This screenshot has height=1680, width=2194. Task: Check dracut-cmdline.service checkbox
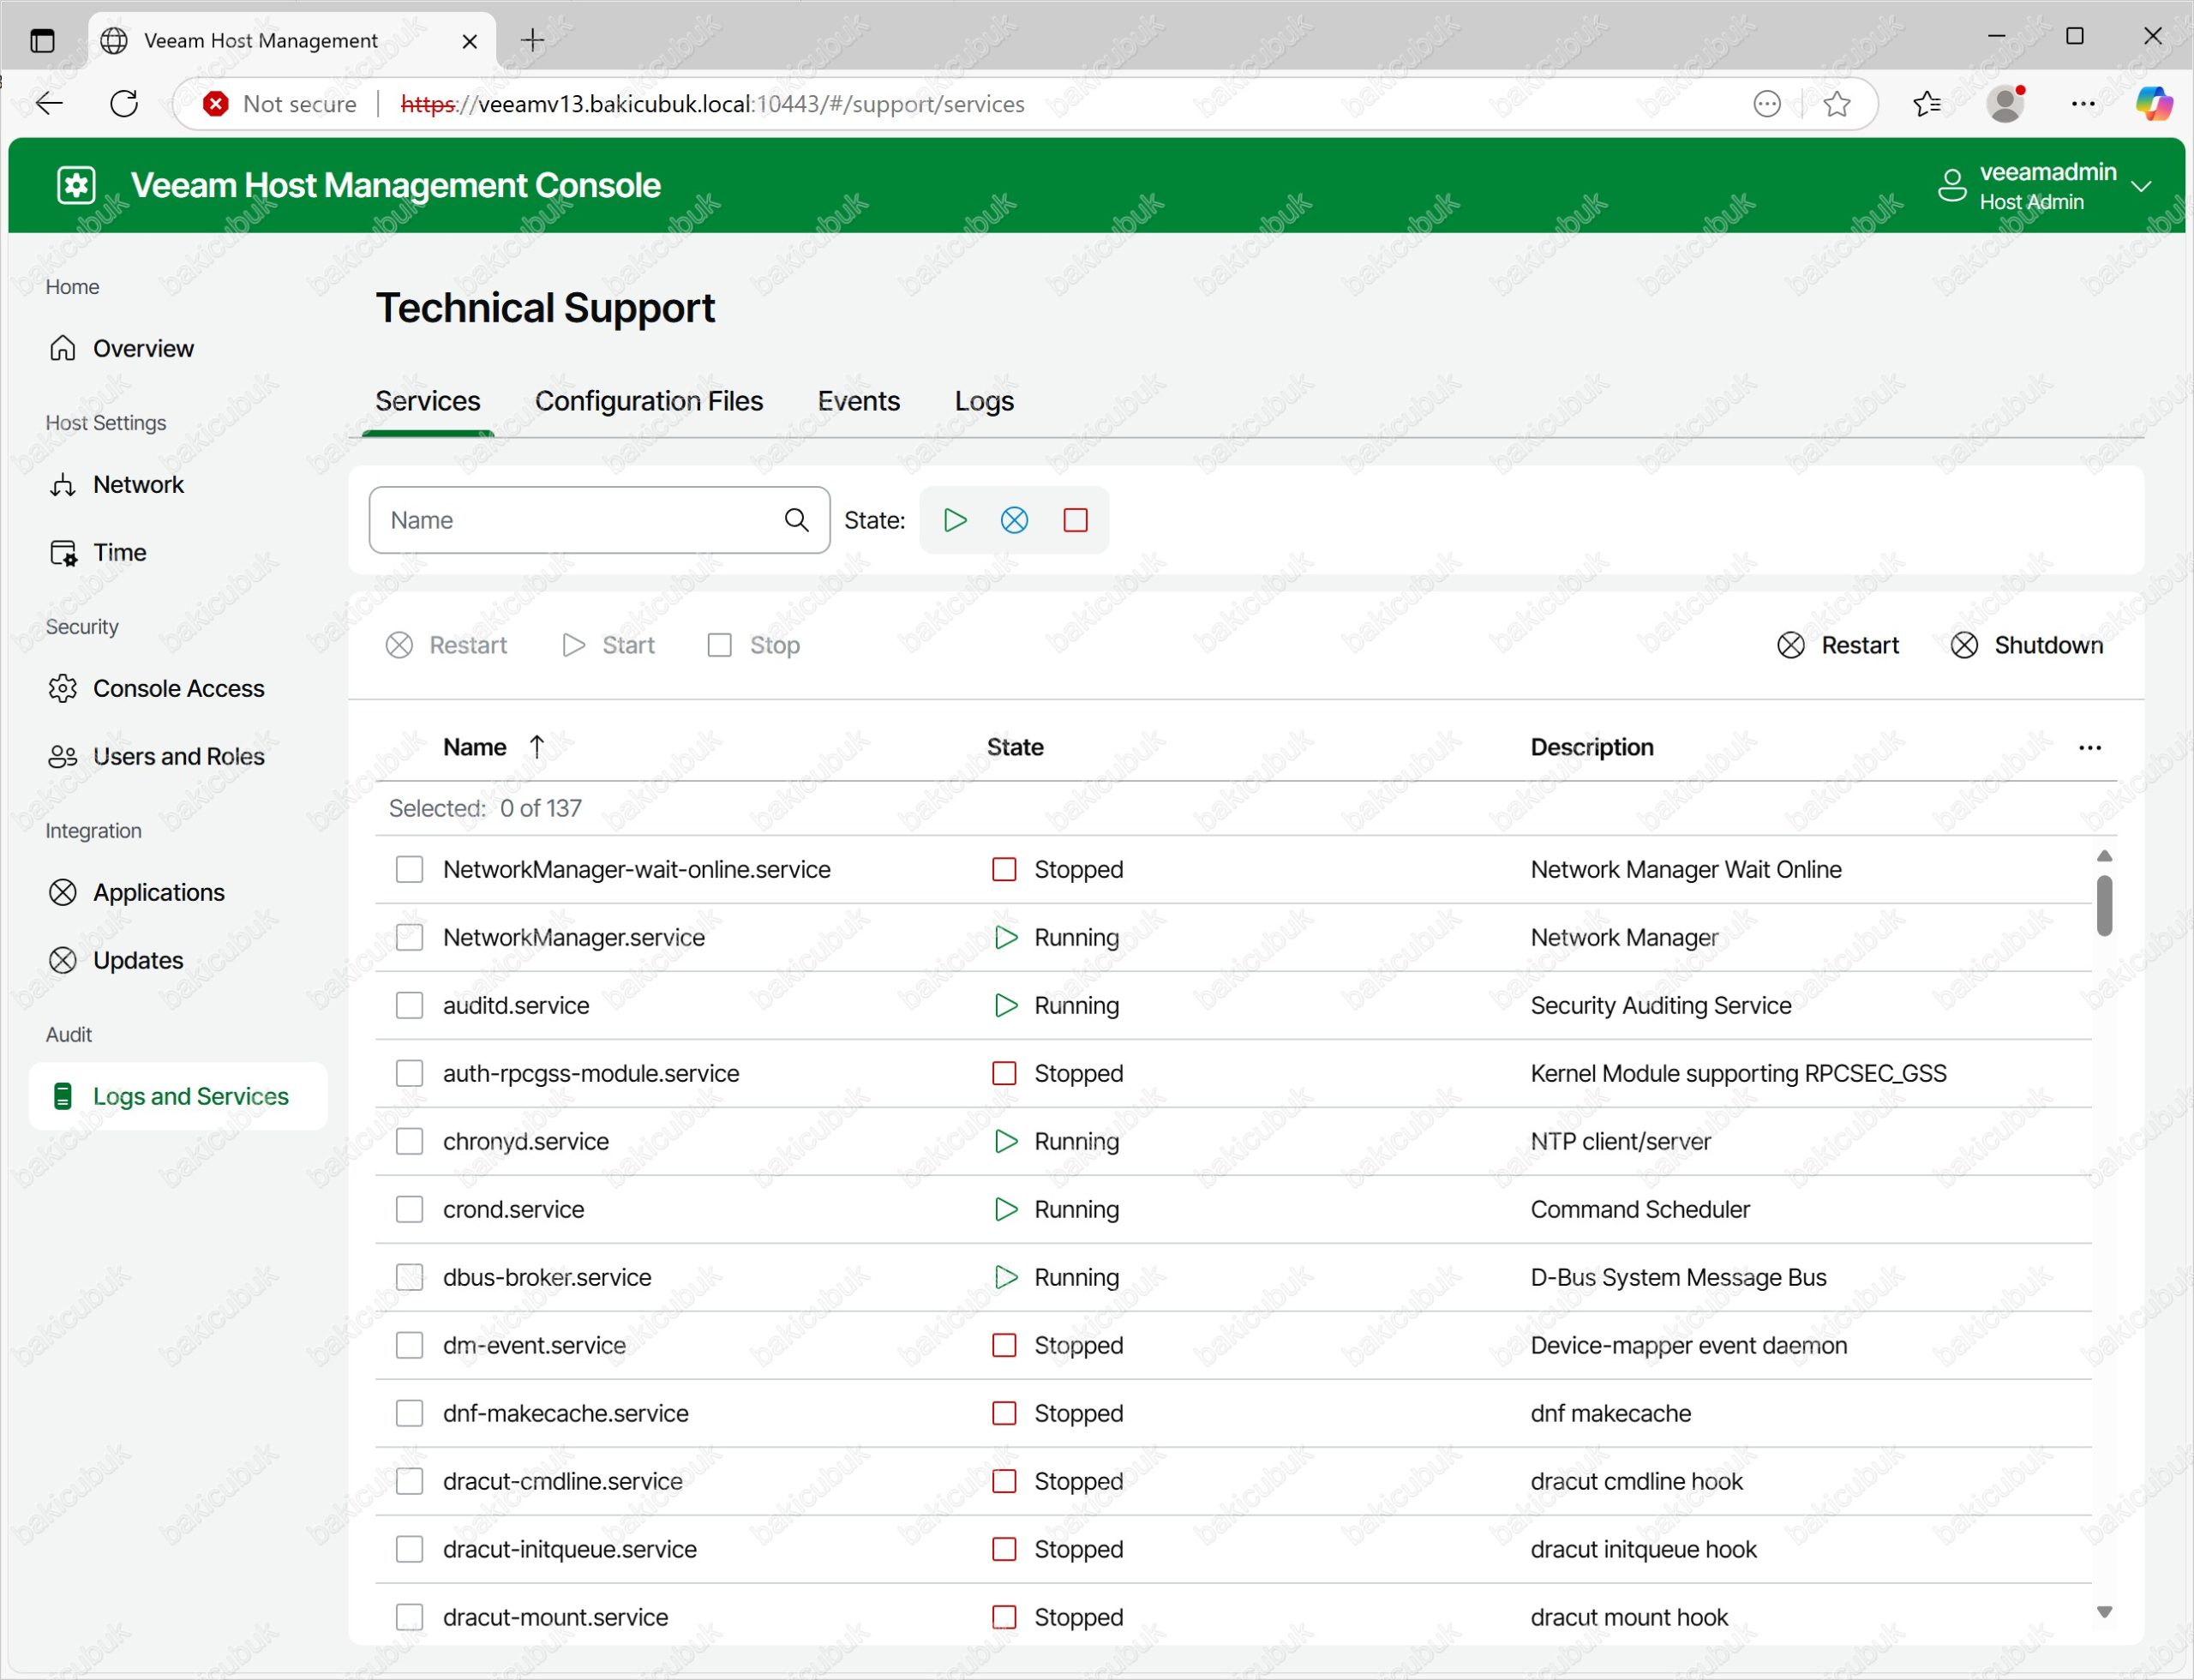click(x=409, y=1481)
